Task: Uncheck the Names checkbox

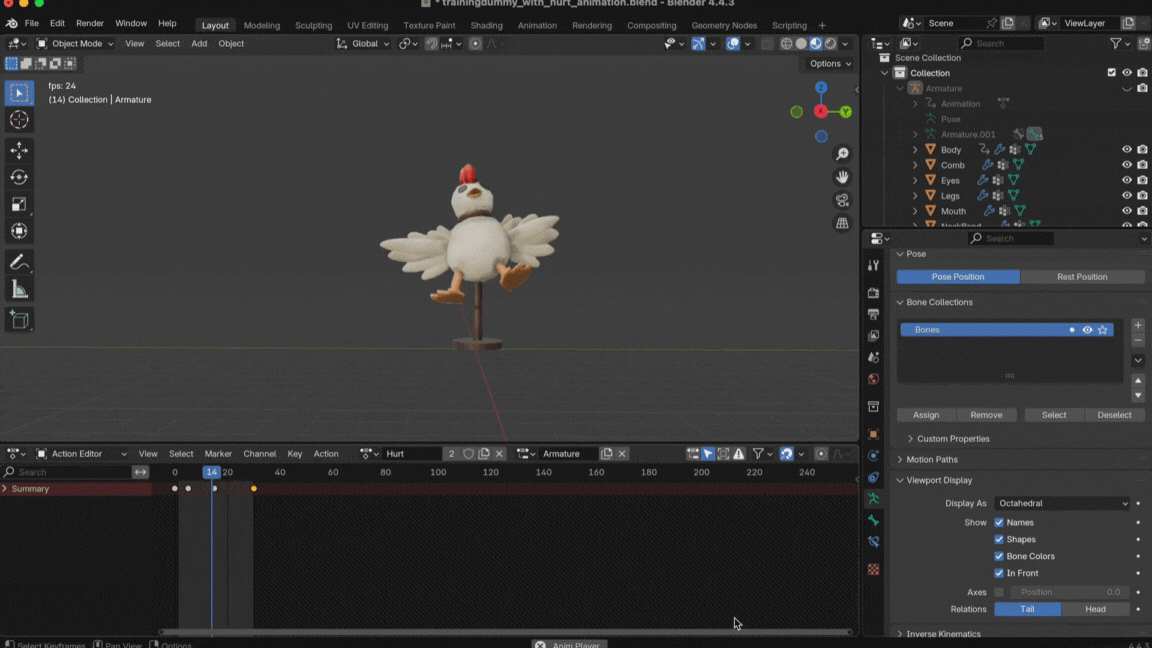Action: tap(998, 522)
